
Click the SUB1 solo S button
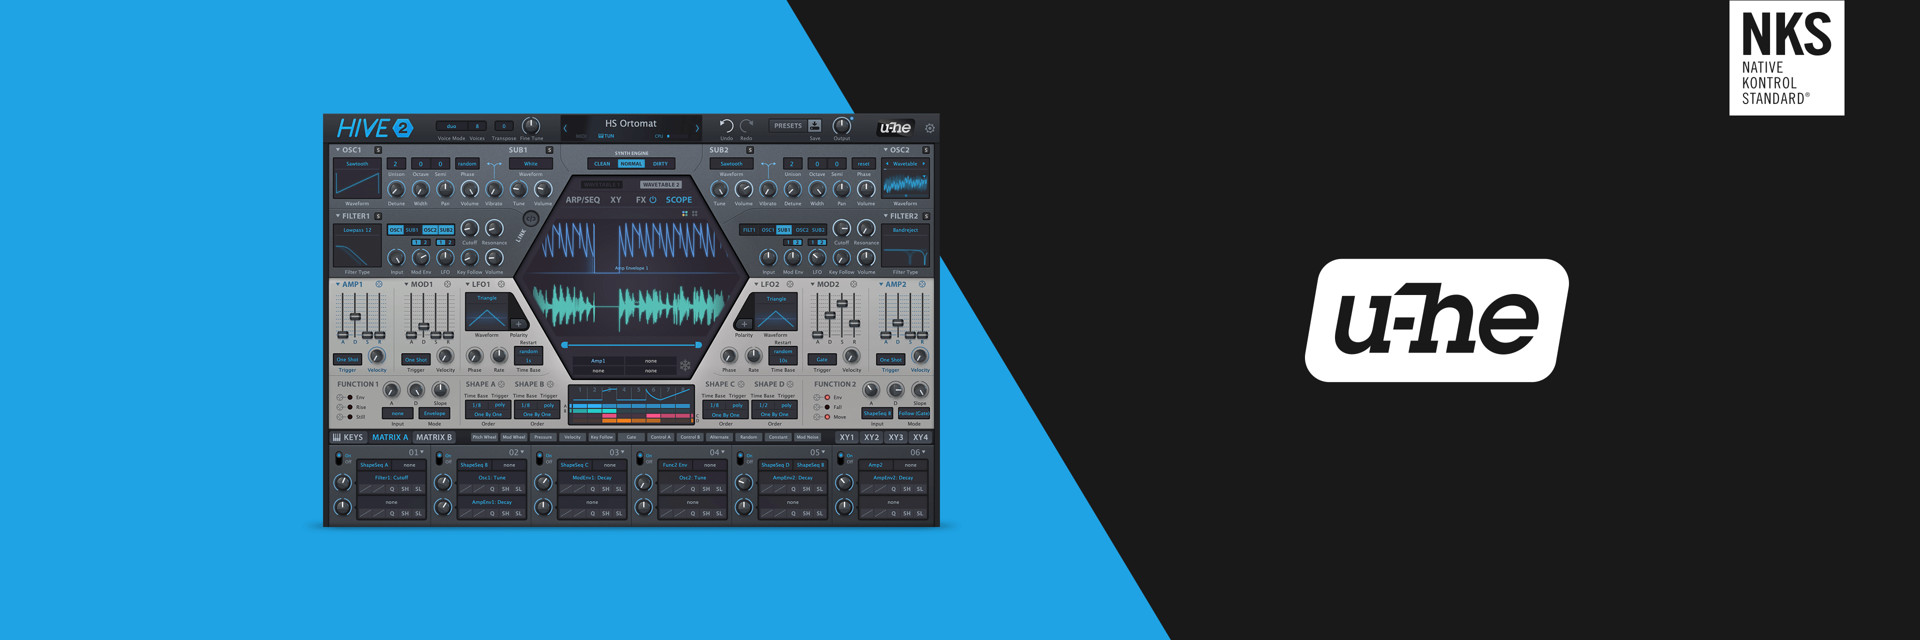pos(549,150)
